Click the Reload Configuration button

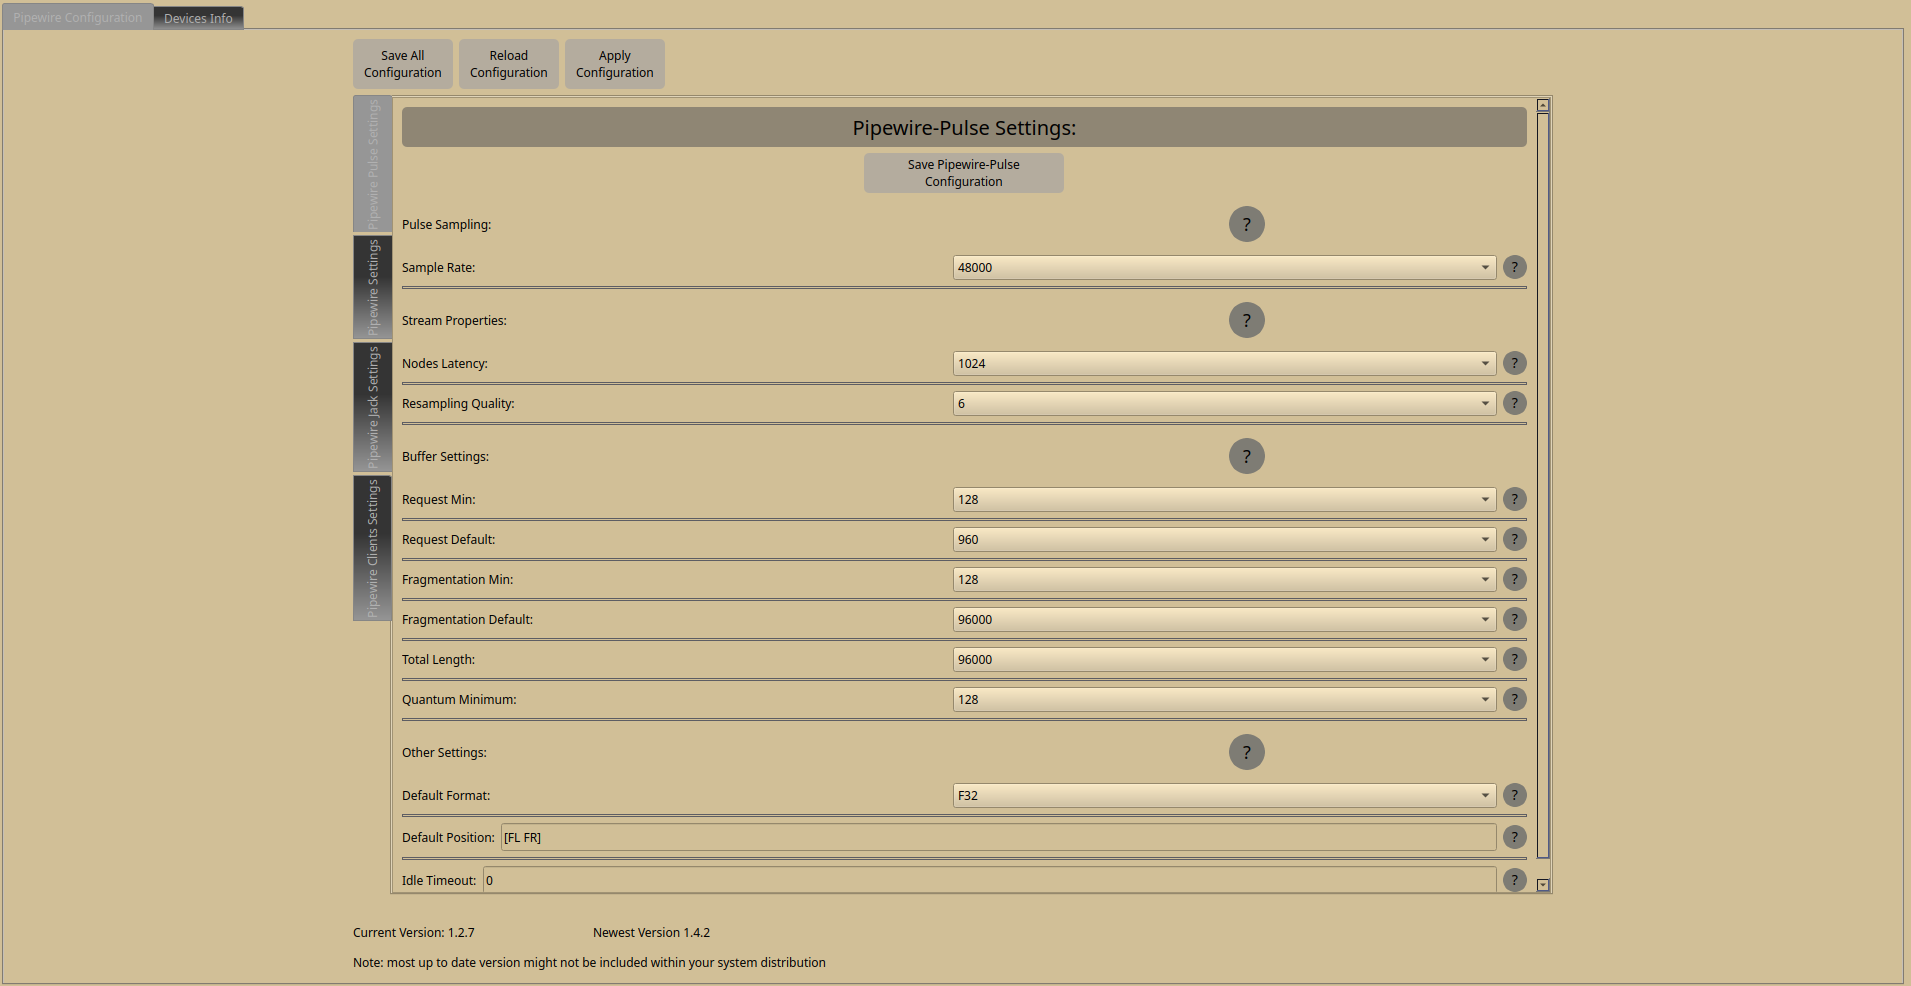click(509, 64)
